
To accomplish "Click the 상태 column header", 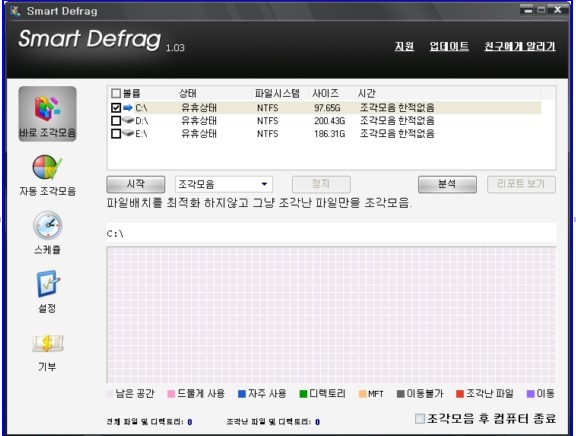I will tap(188, 93).
